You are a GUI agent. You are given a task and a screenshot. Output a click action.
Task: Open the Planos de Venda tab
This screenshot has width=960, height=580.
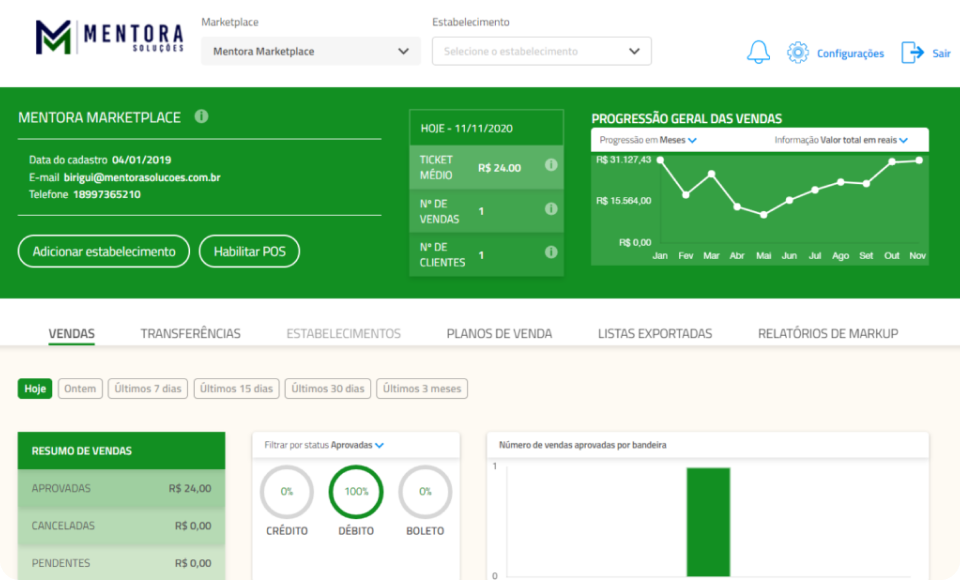[x=499, y=334]
